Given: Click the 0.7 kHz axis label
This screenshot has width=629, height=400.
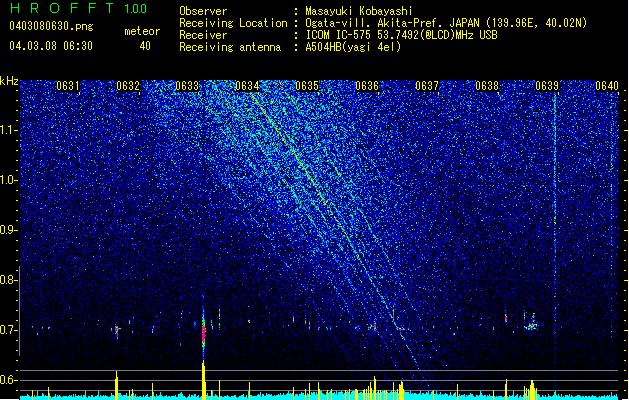Looking at the screenshot, I should tap(8, 330).
